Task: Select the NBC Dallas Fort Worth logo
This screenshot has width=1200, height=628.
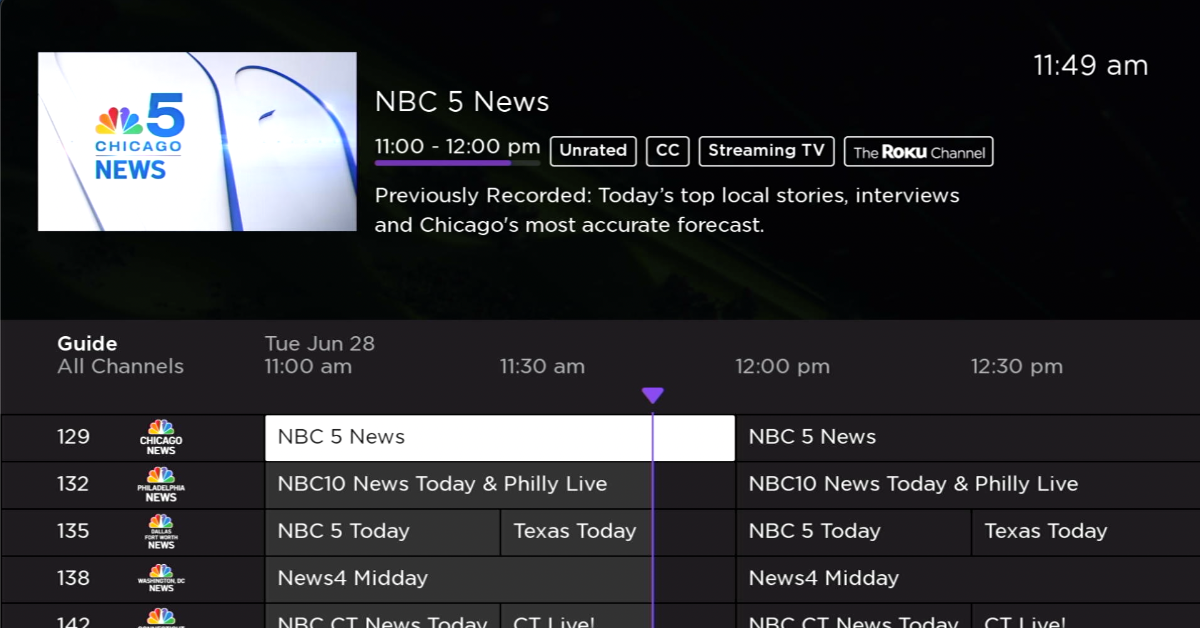Action: 161,532
